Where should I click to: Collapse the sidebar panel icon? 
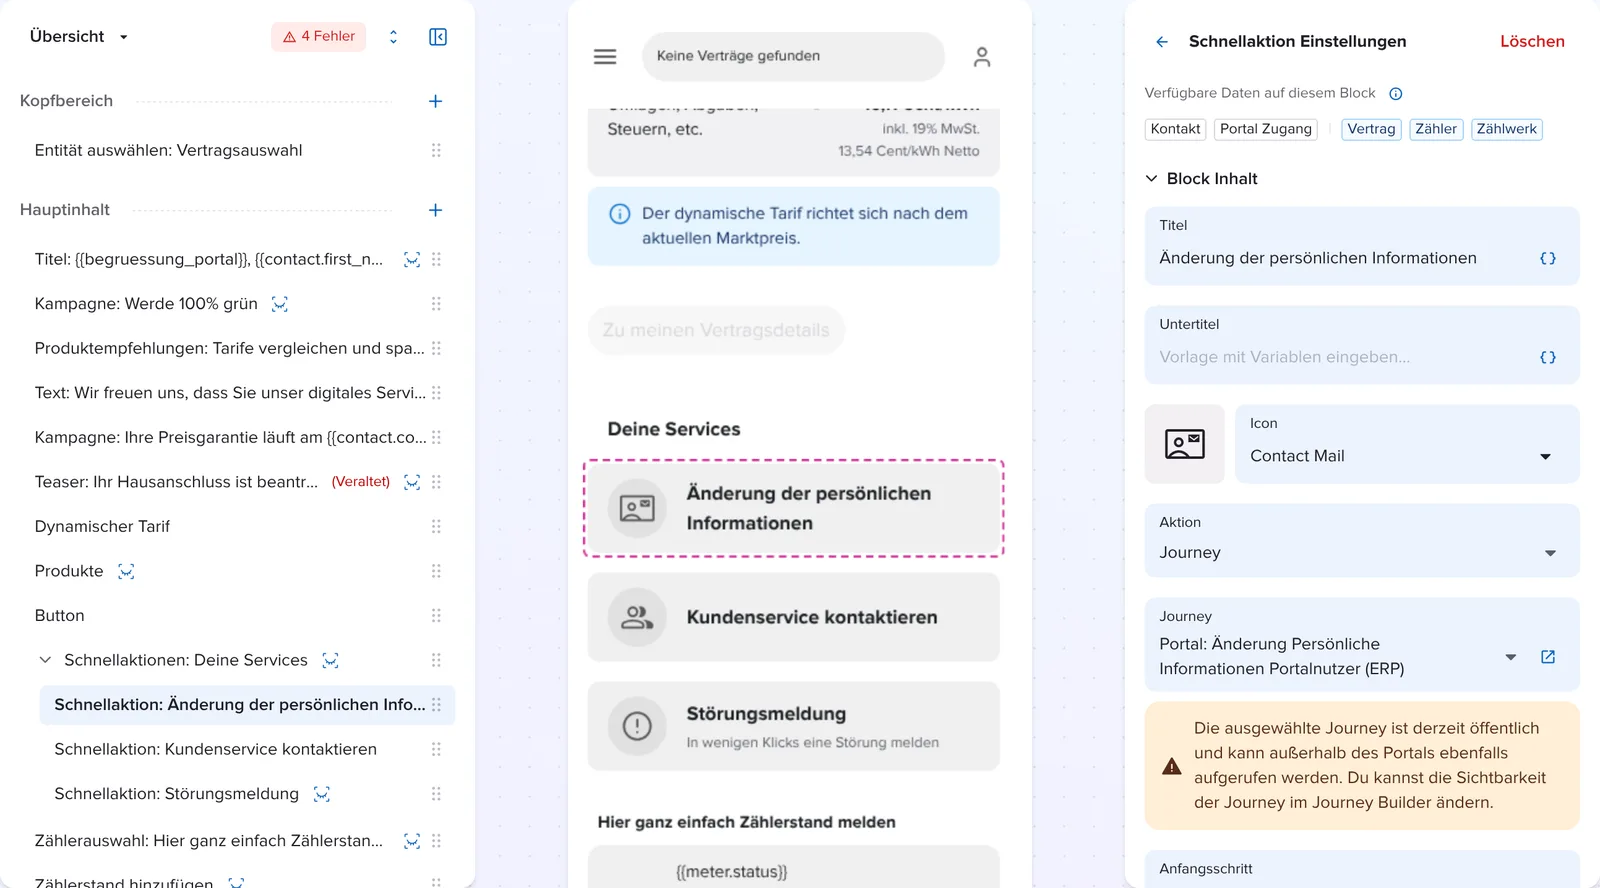click(438, 37)
